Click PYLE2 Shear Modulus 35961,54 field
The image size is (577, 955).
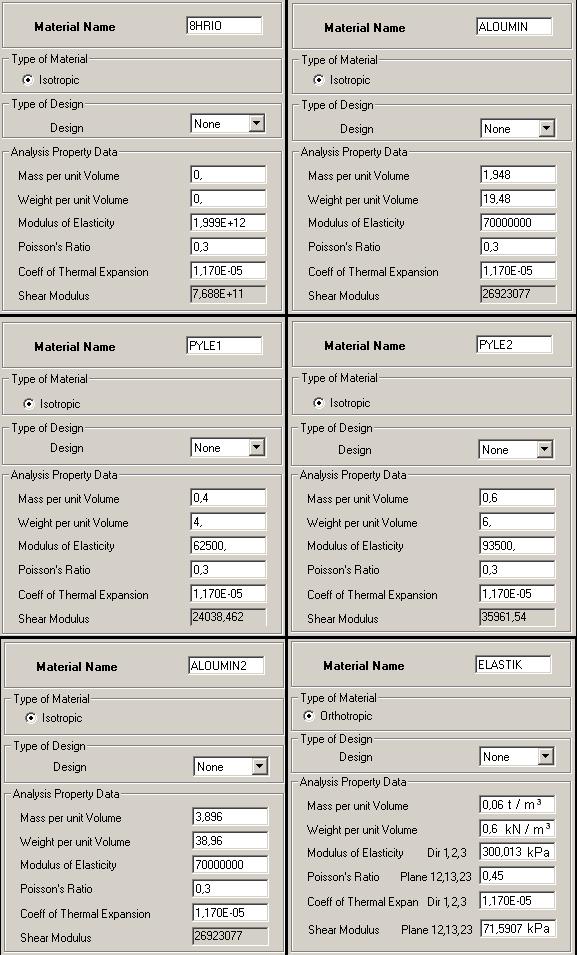[517, 617]
